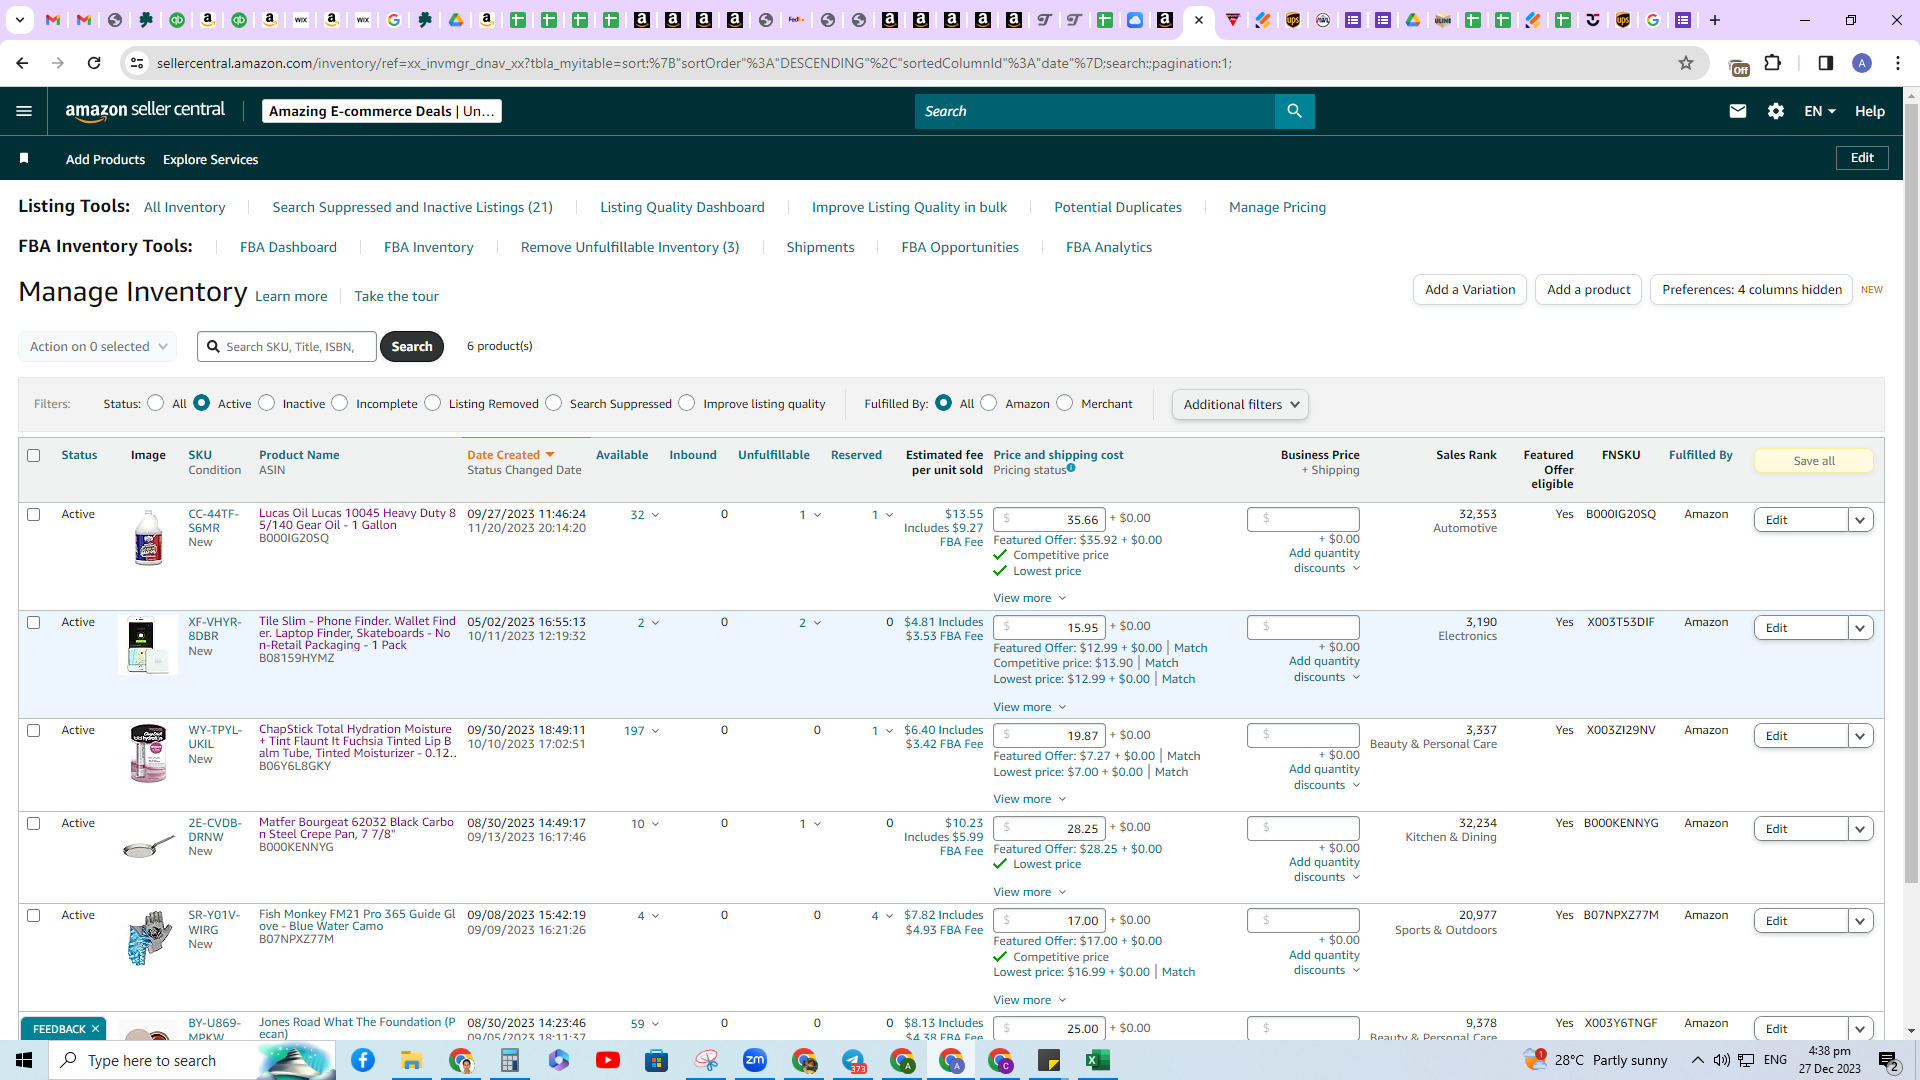Open the Action on 0 selected dropdown

tap(98, 346)
